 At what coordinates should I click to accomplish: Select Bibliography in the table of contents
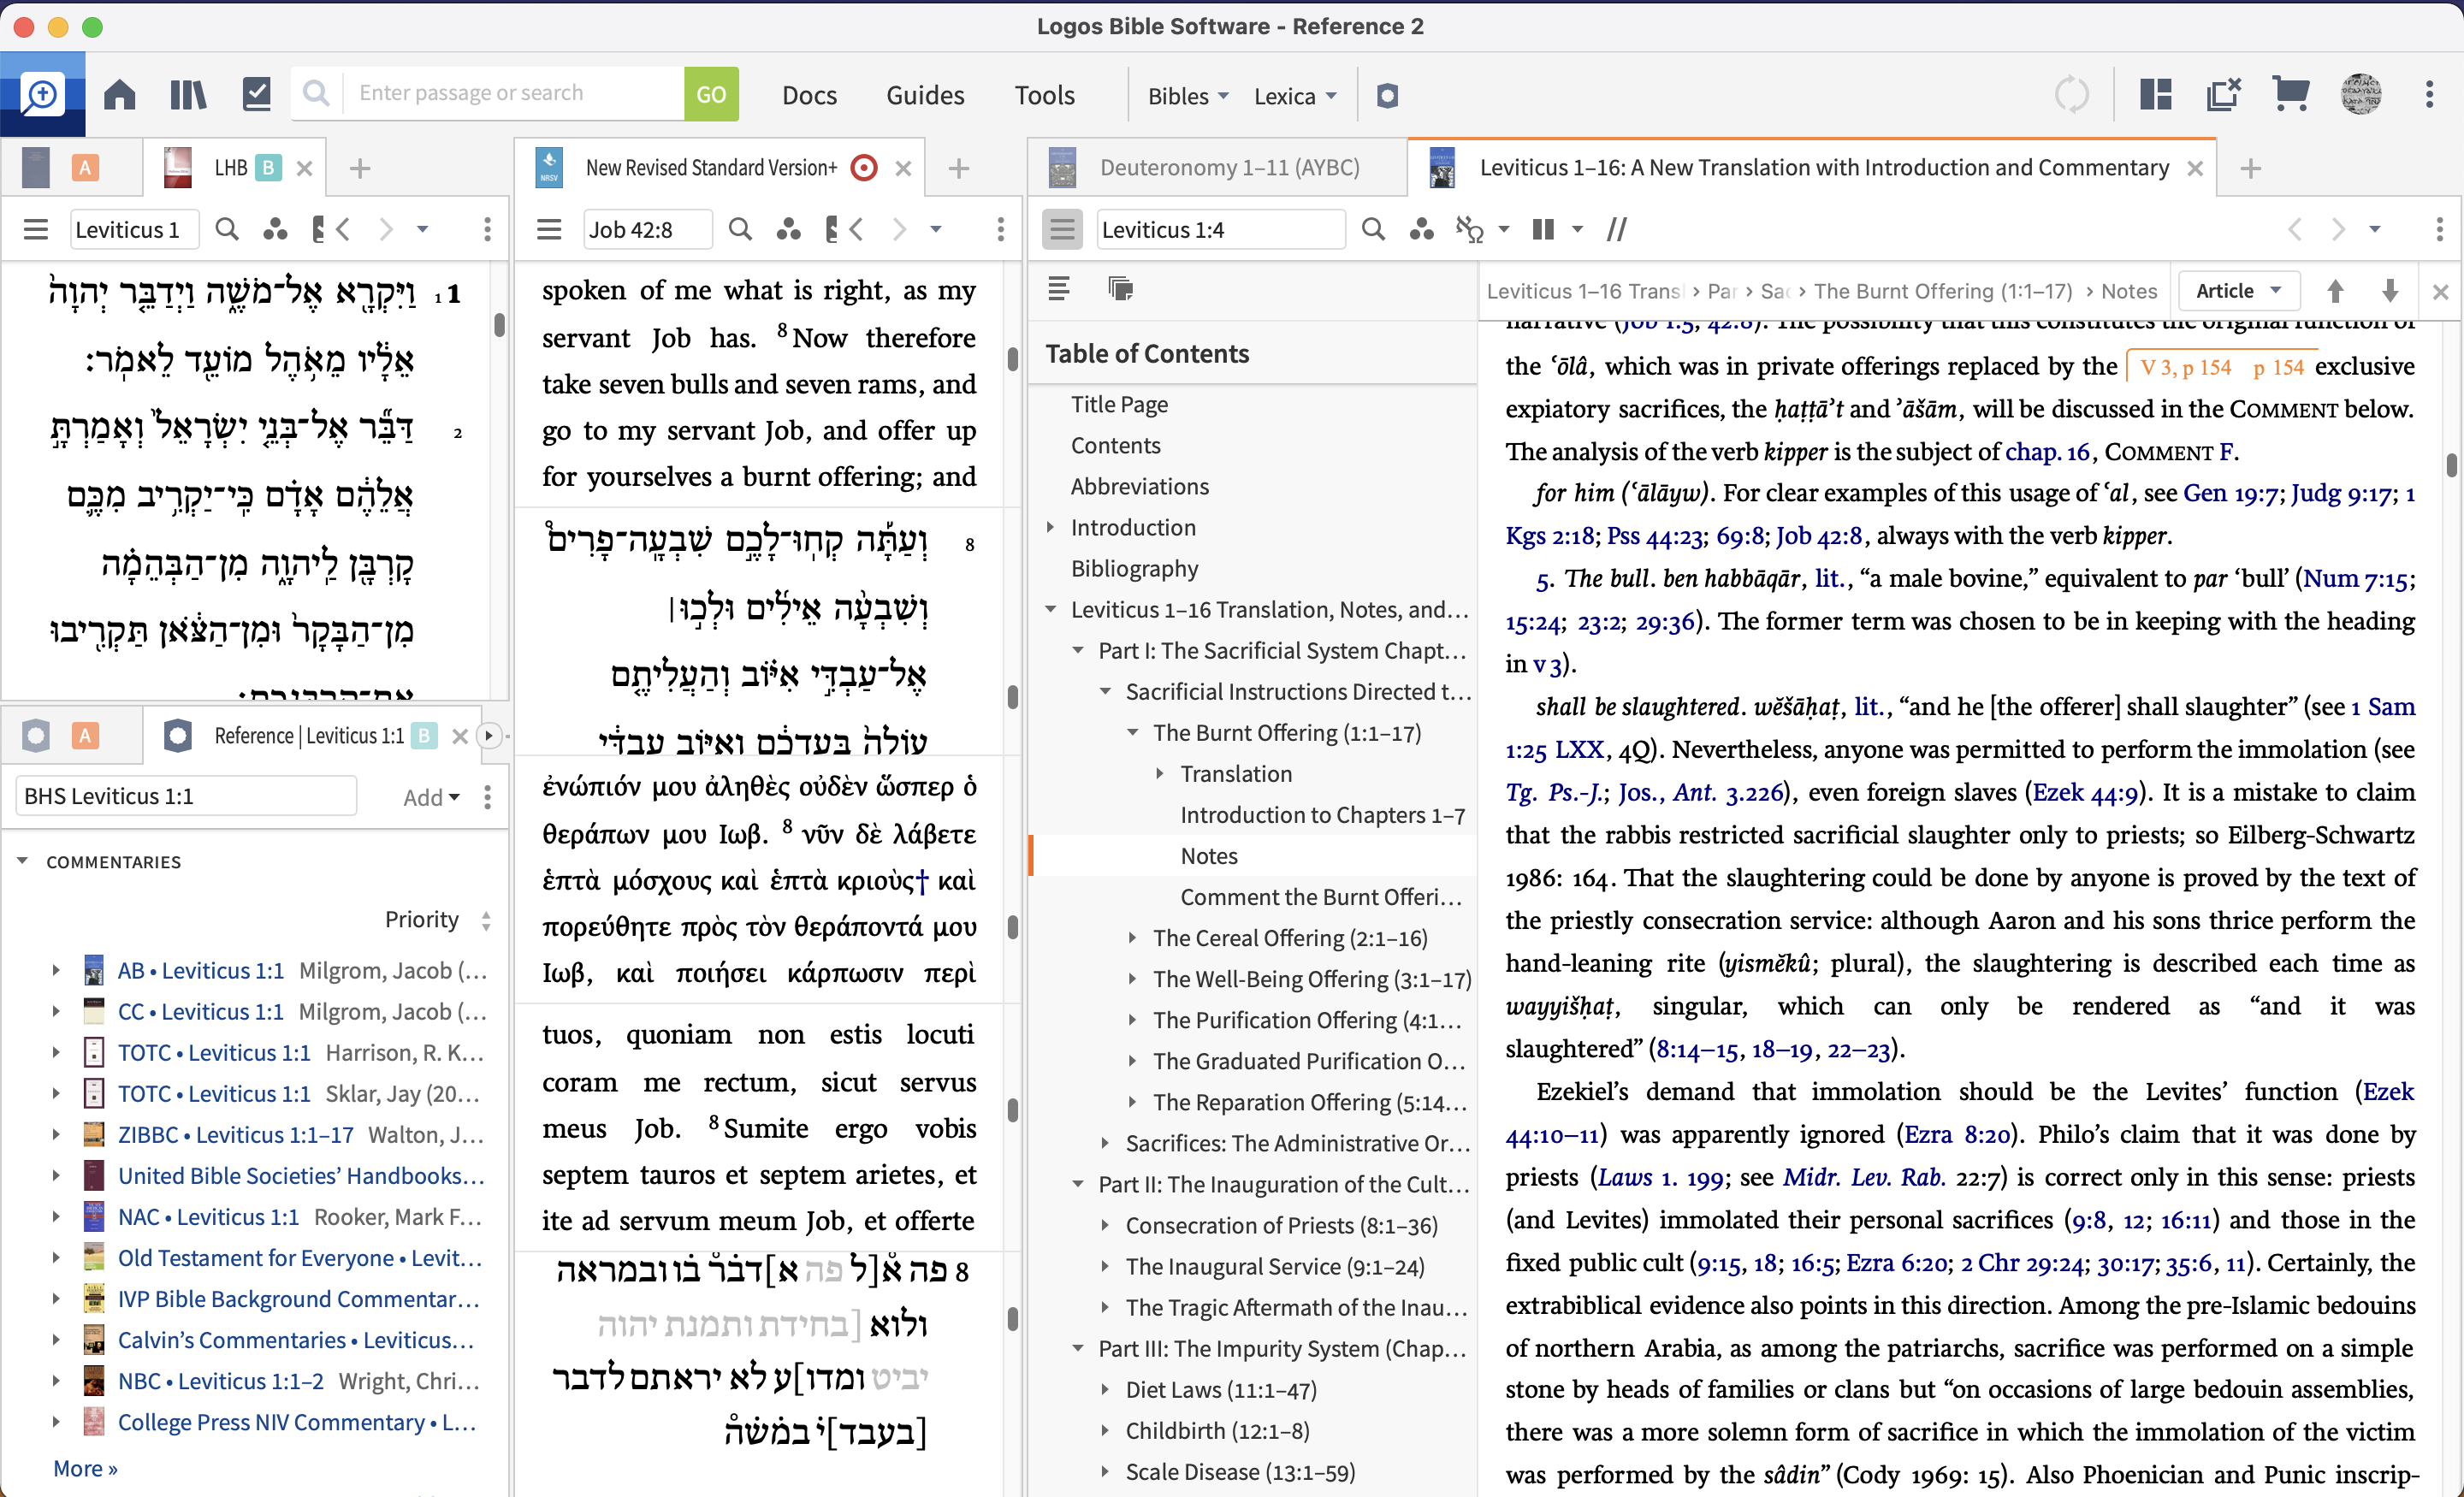pos(1134,568)
